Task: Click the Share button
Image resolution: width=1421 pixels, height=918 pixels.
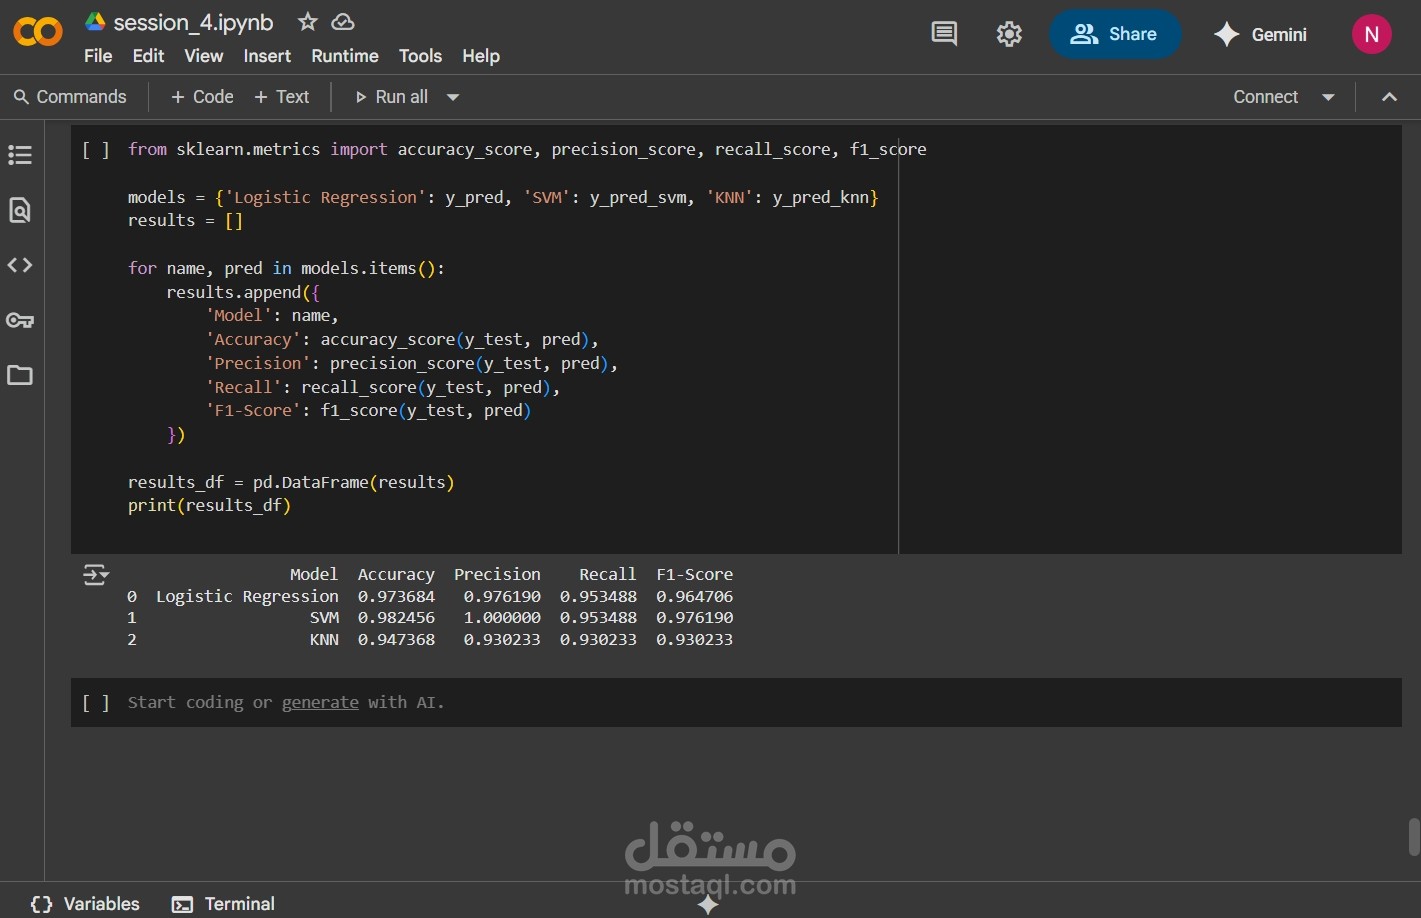Action: point(1114,34)
